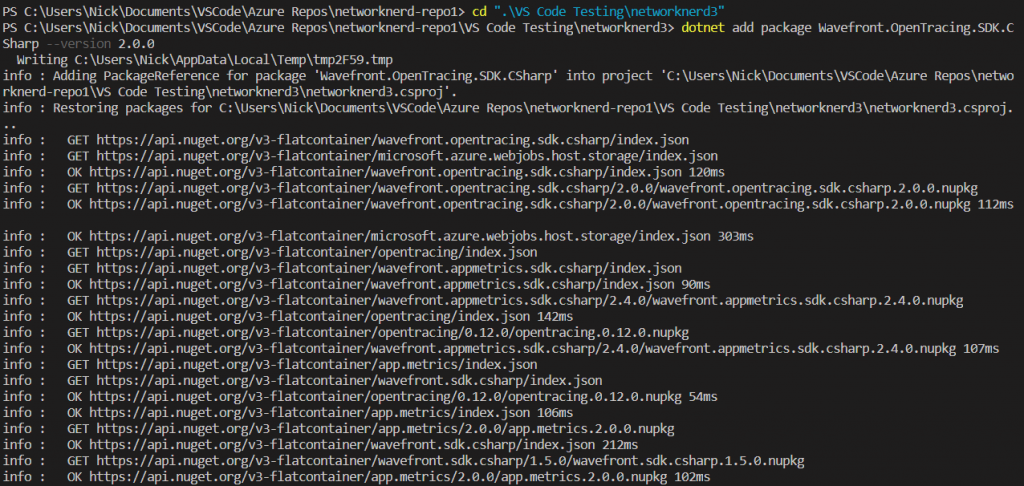Click the 'Adding PackageReference' info line
Viewport: 1024px width, 486px height.
(508, 84)
